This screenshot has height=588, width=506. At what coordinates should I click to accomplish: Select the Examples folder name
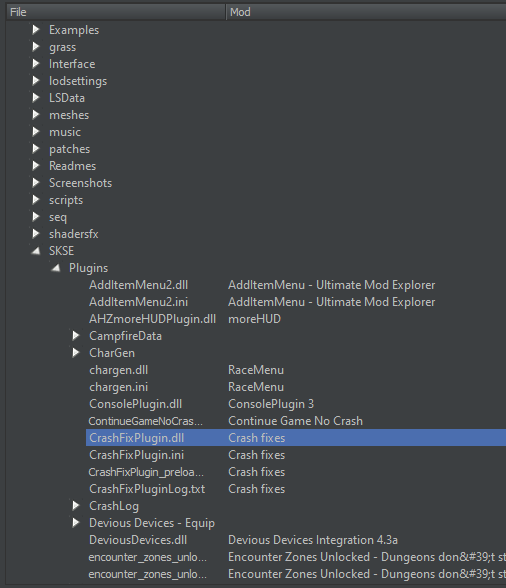(x=74, y=30)
